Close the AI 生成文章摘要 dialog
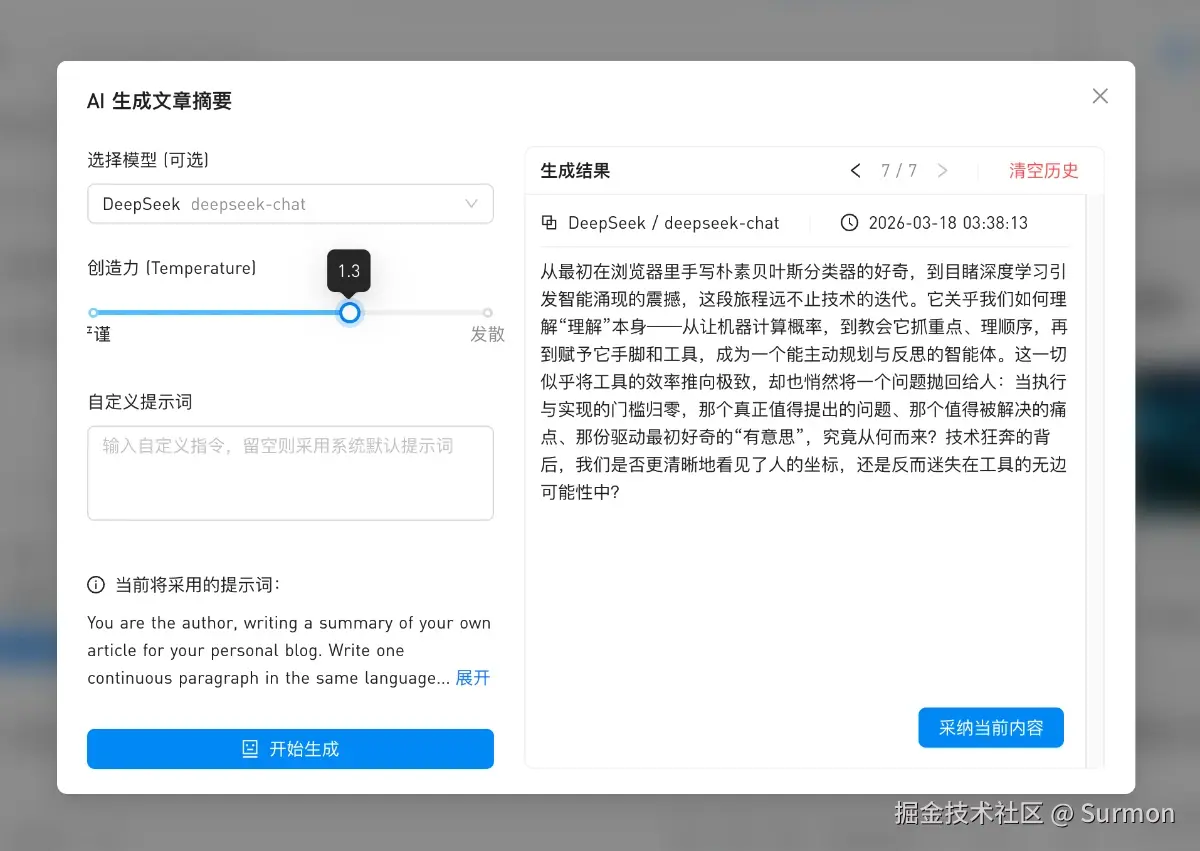This screenshot has width=1200, height=851. (x=1100, y=96)
